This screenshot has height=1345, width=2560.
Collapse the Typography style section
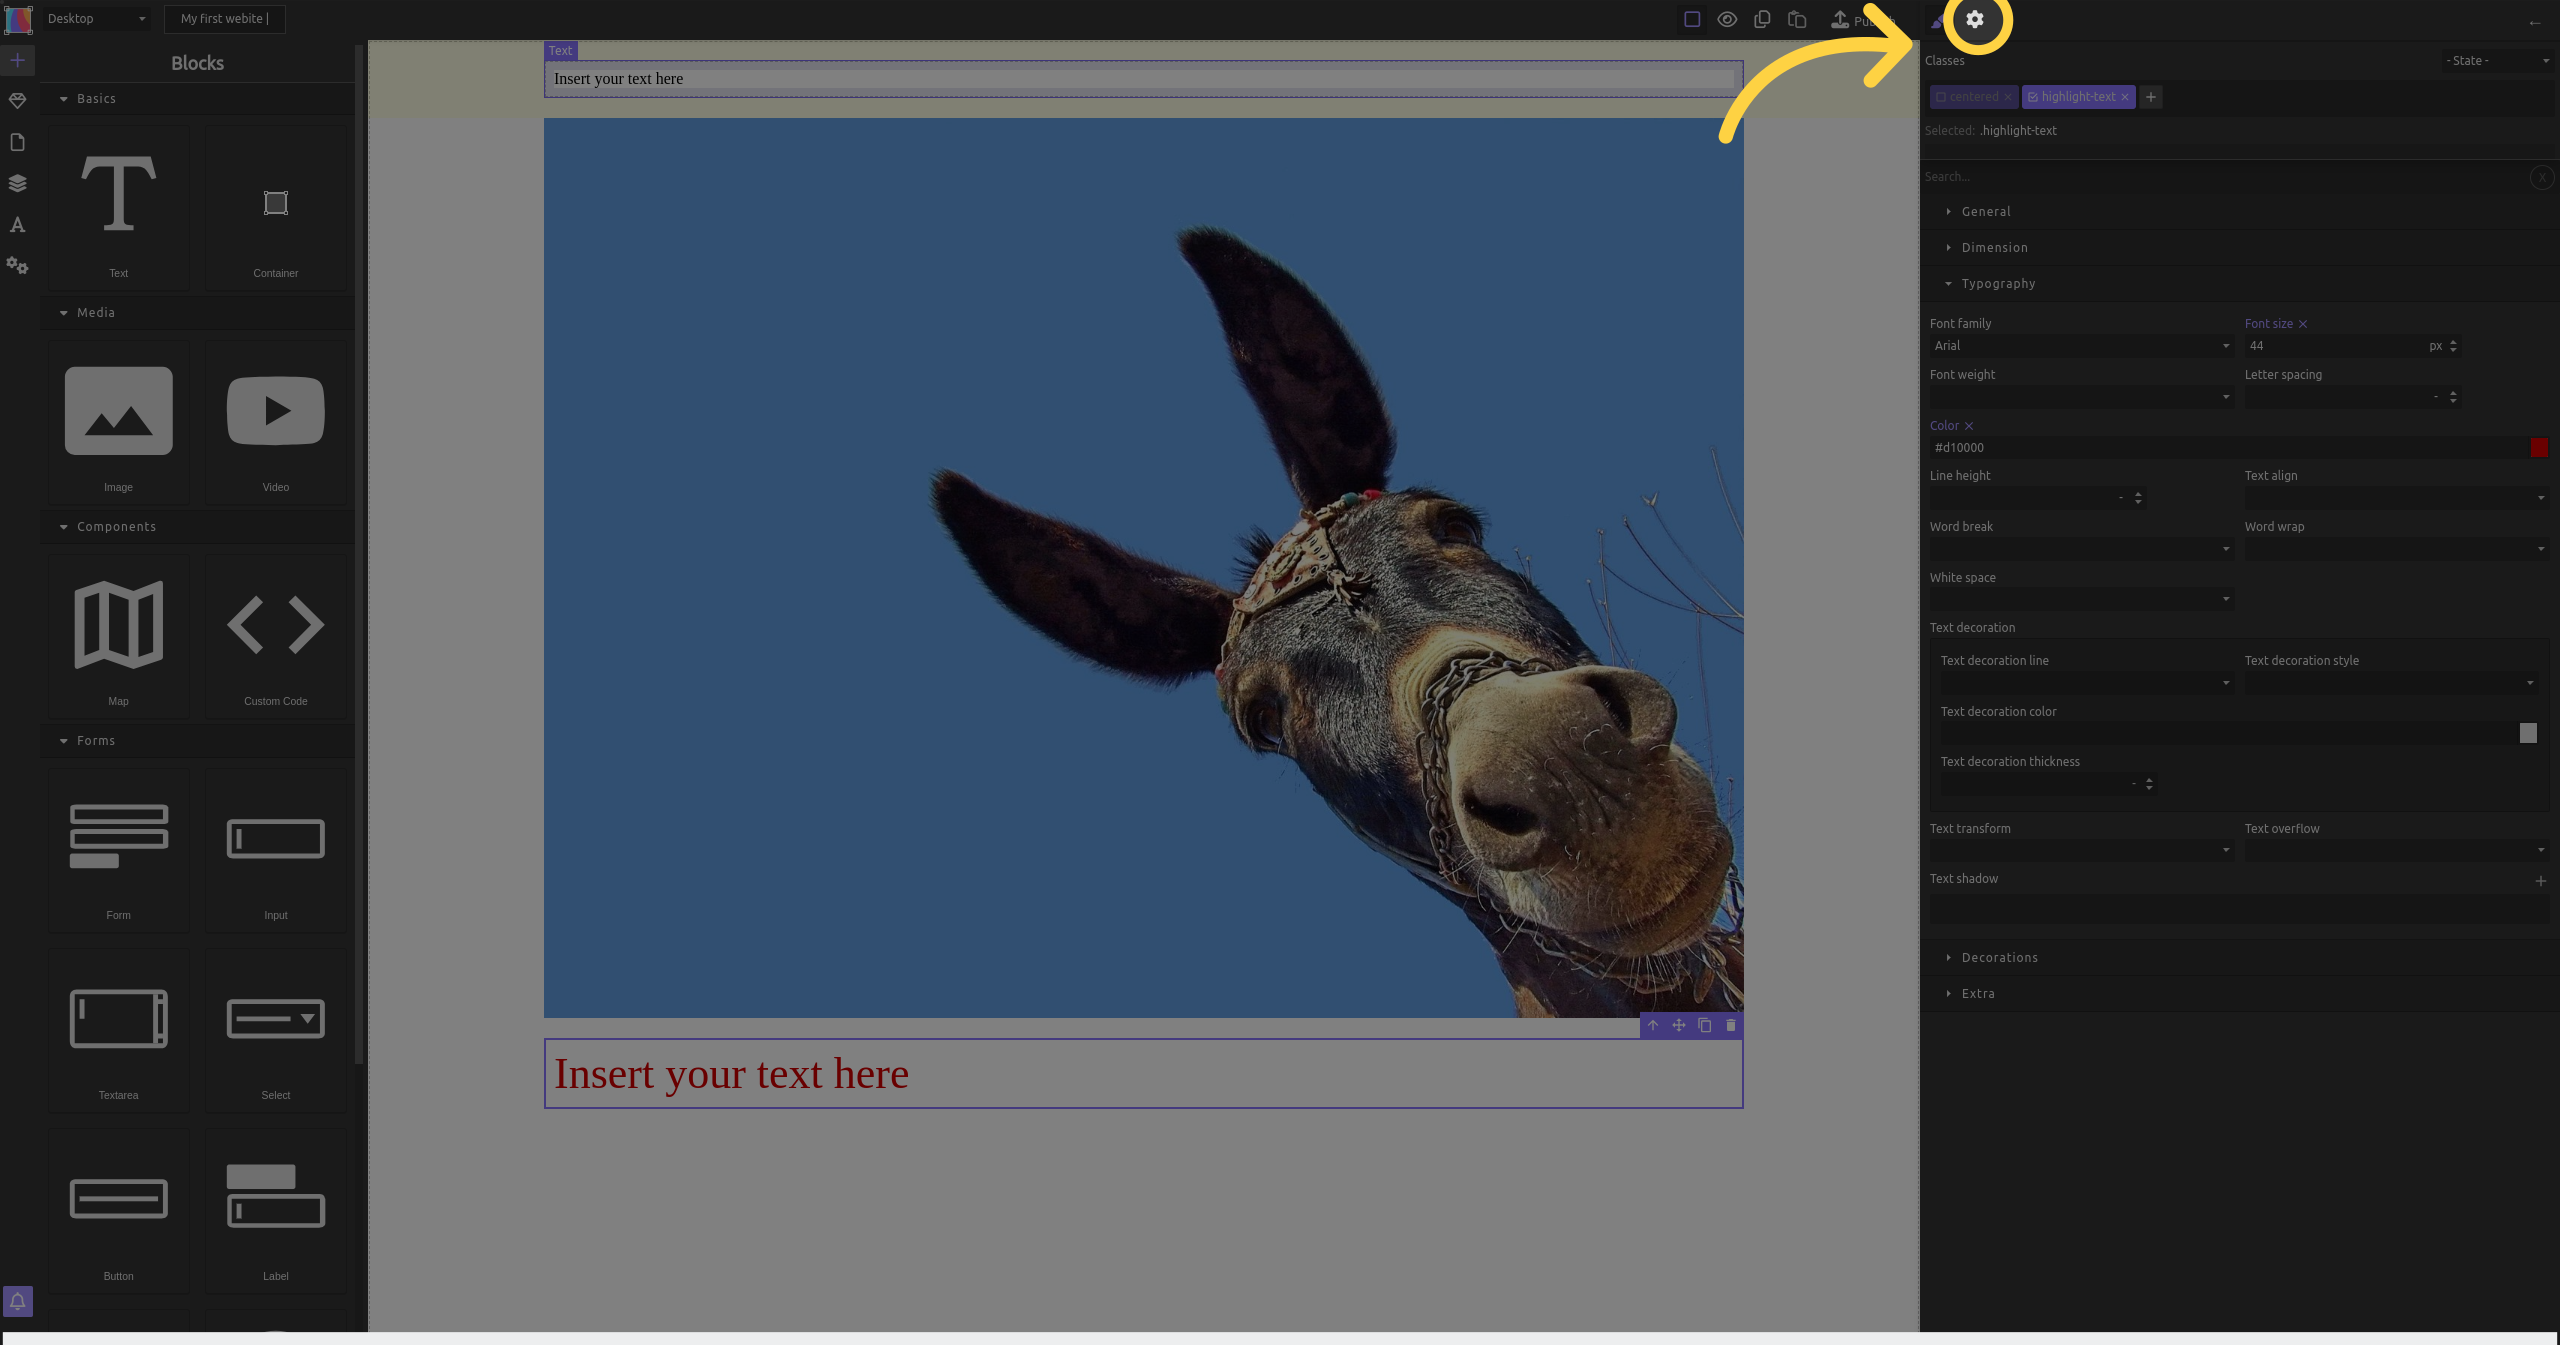pos(2239,284)
